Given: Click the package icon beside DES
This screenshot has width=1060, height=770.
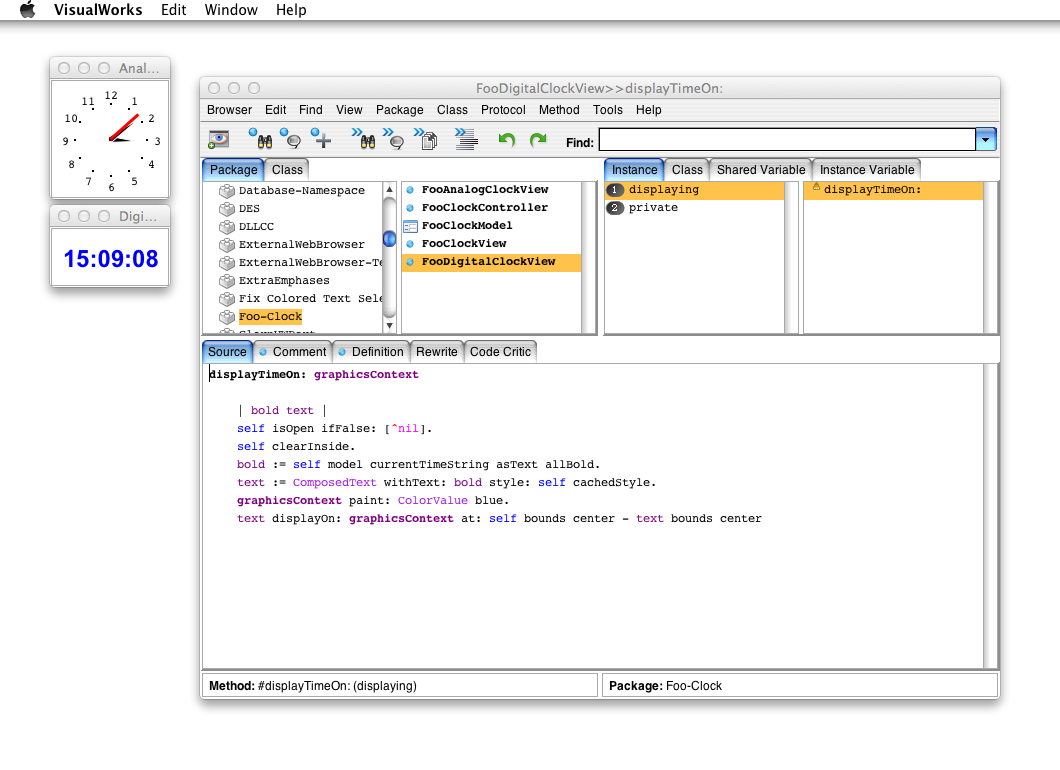Looking at the screenshot, I should pos(226,209).
